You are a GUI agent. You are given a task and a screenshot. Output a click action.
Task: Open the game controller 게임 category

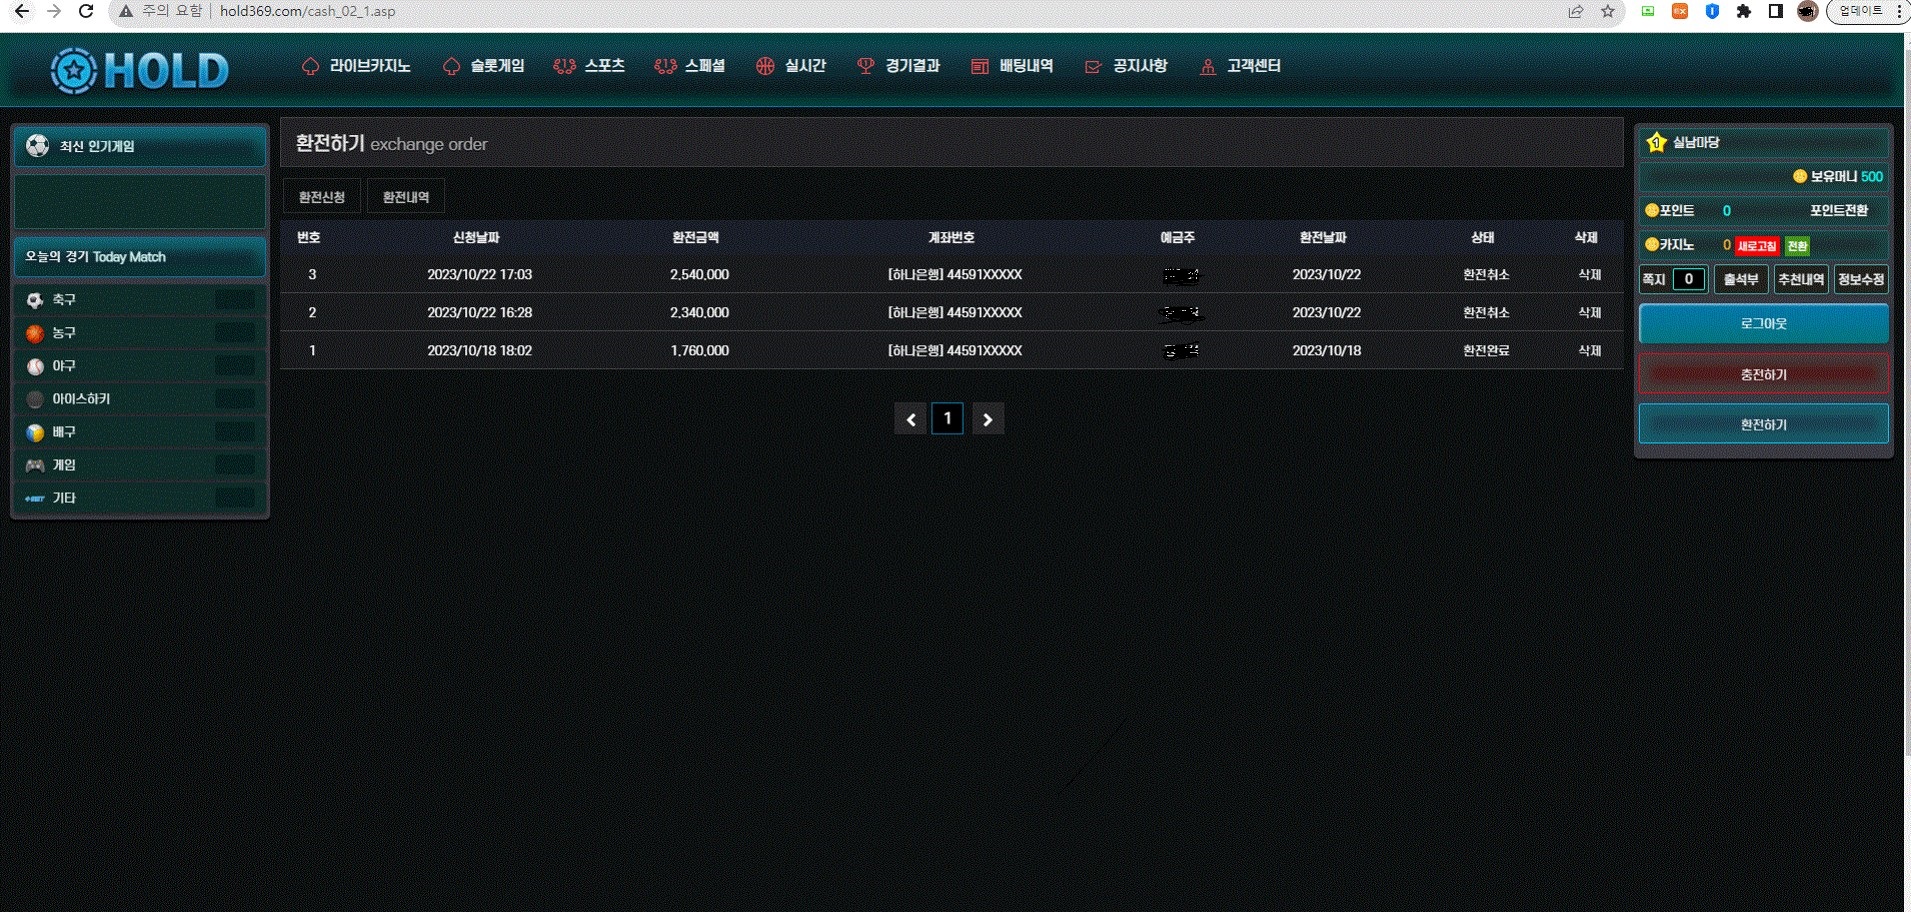pos(35,465)
